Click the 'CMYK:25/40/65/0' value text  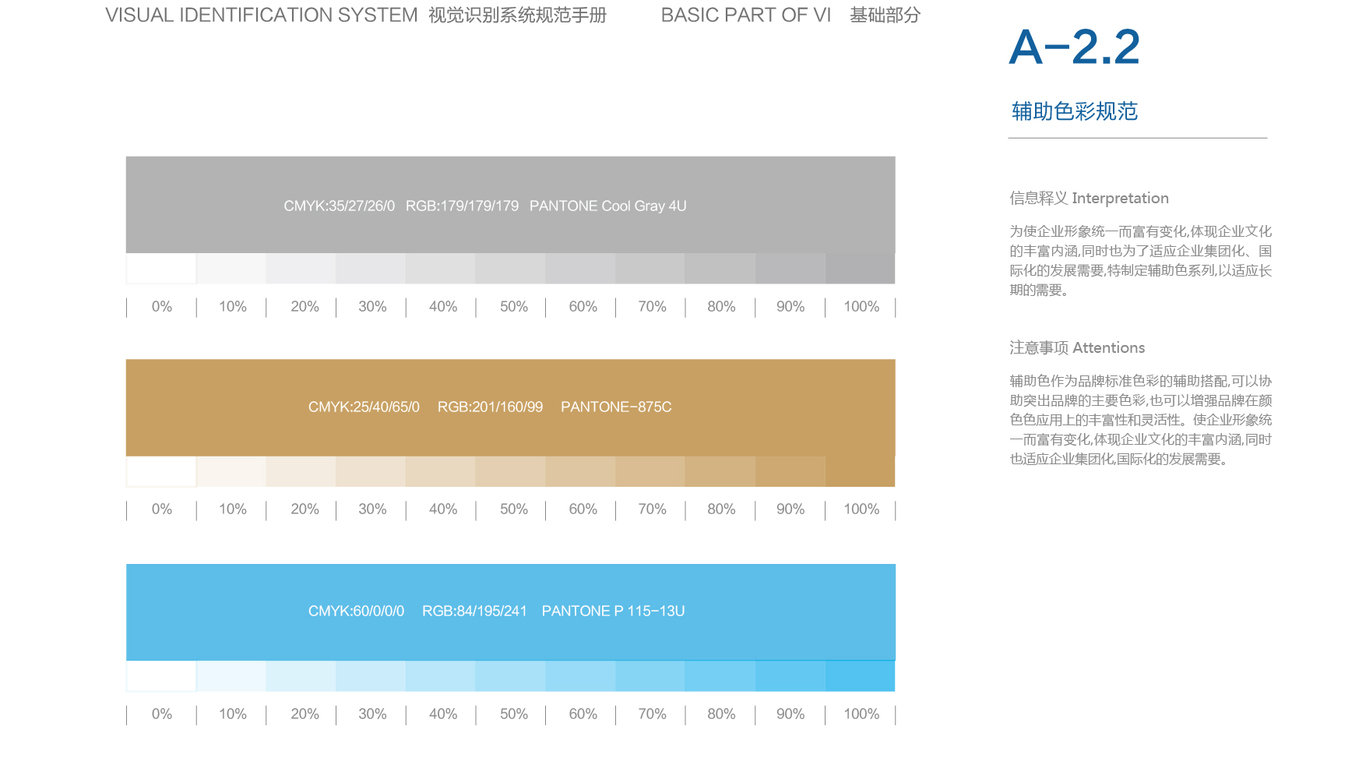pos(364,407)
